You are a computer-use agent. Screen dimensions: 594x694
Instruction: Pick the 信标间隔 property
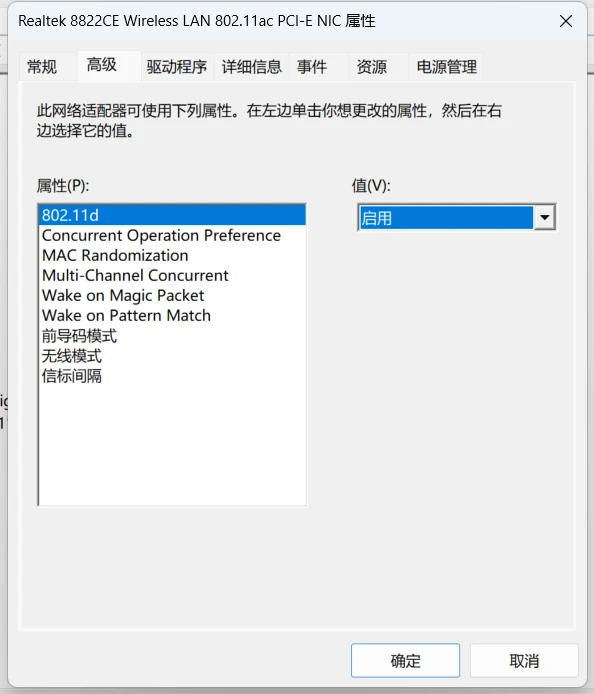(x=172, y=376)
